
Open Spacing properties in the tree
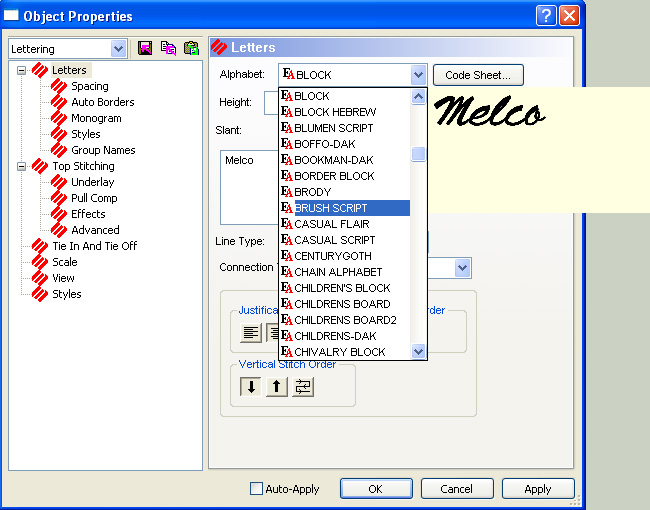click(x=90, y=86)
